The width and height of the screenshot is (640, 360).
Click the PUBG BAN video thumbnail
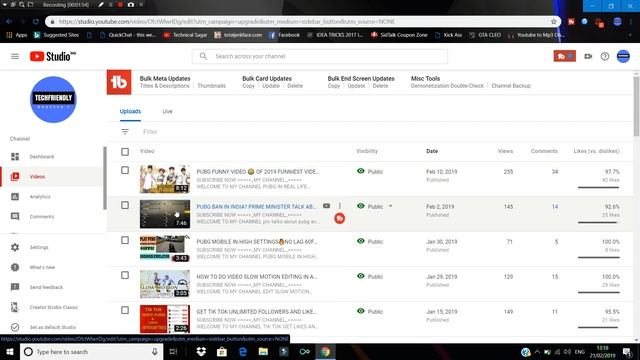click(165, 214)
